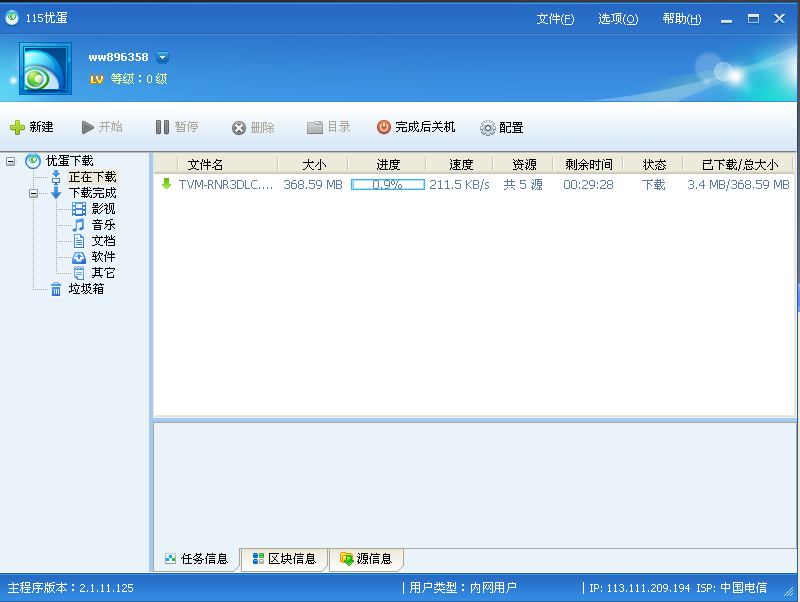Screen dimensions: 800x602
Task: Click the user avatar image
Action: (x=45, y=69)
